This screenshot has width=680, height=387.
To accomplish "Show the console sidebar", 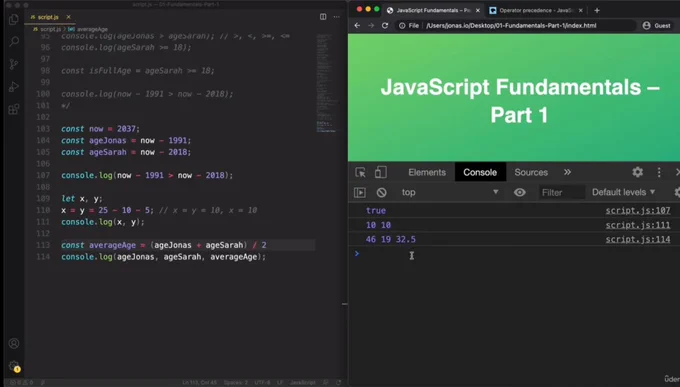I will [360, 192].
